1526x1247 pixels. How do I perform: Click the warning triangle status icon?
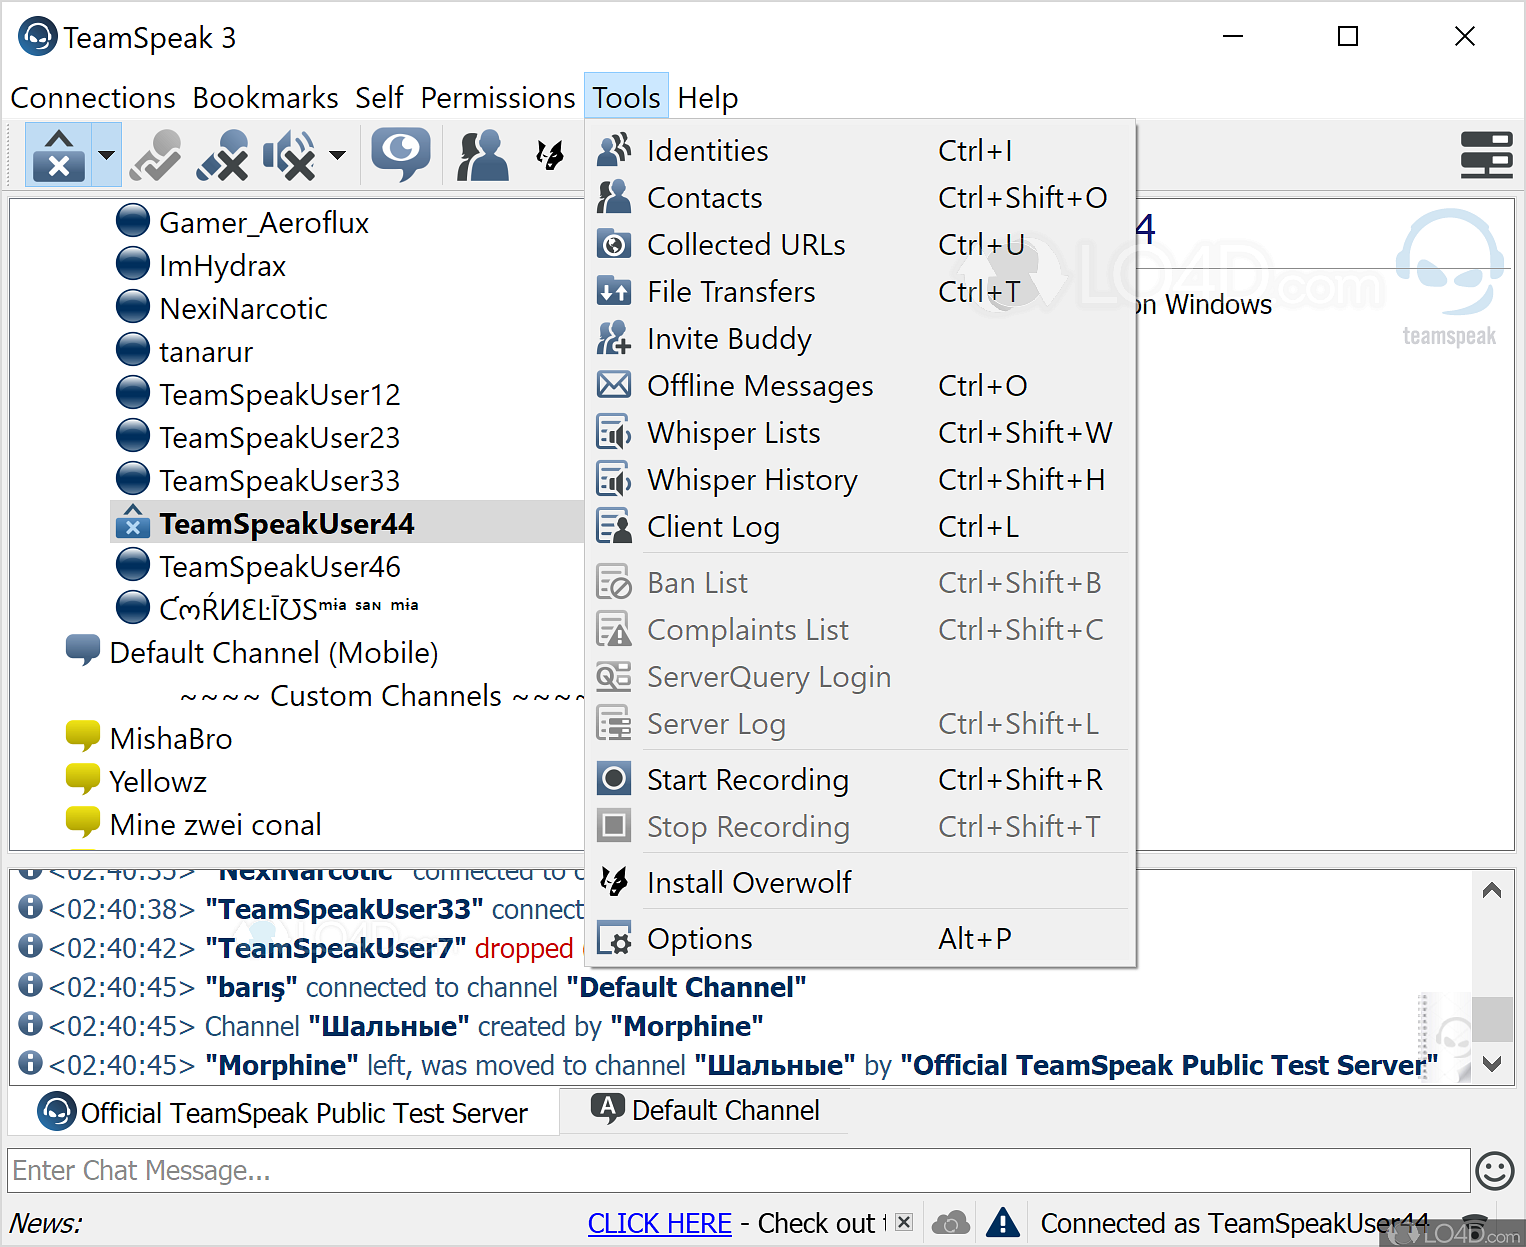click(x=1003, y=1222)
